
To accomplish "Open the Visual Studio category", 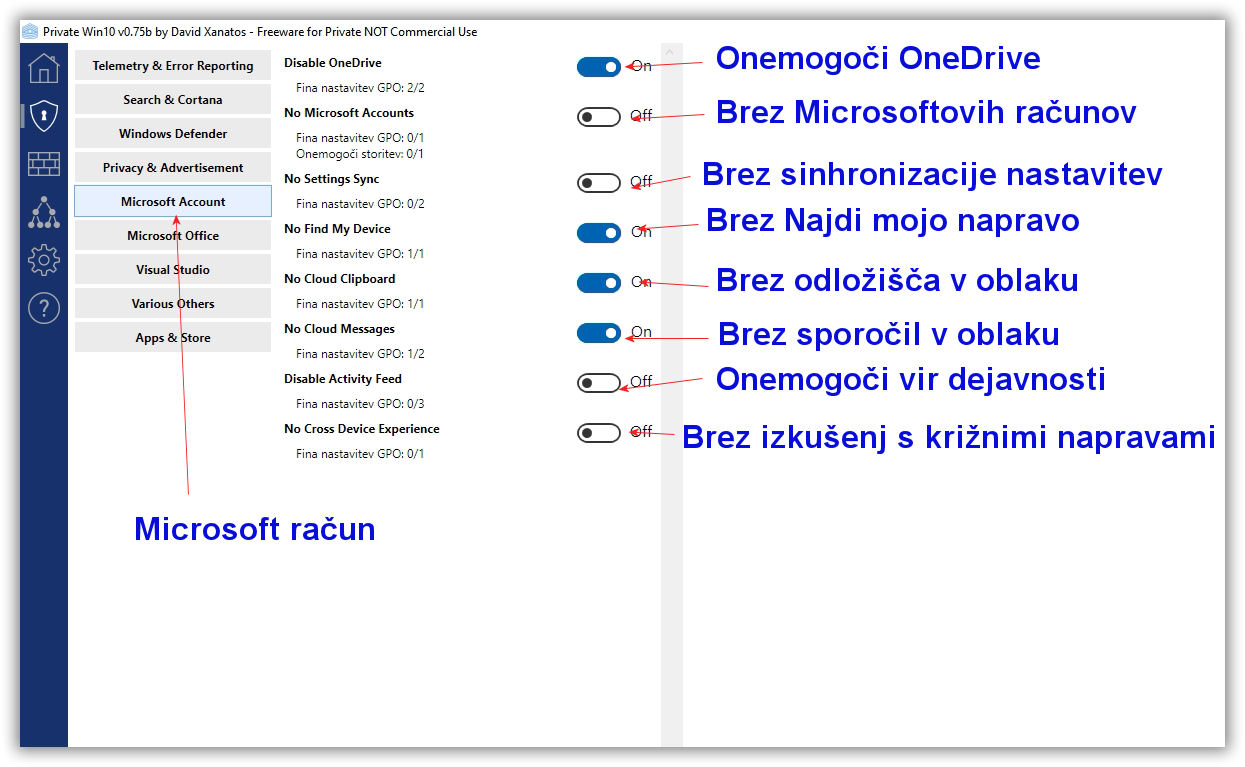I will click(x=173, y=270).
